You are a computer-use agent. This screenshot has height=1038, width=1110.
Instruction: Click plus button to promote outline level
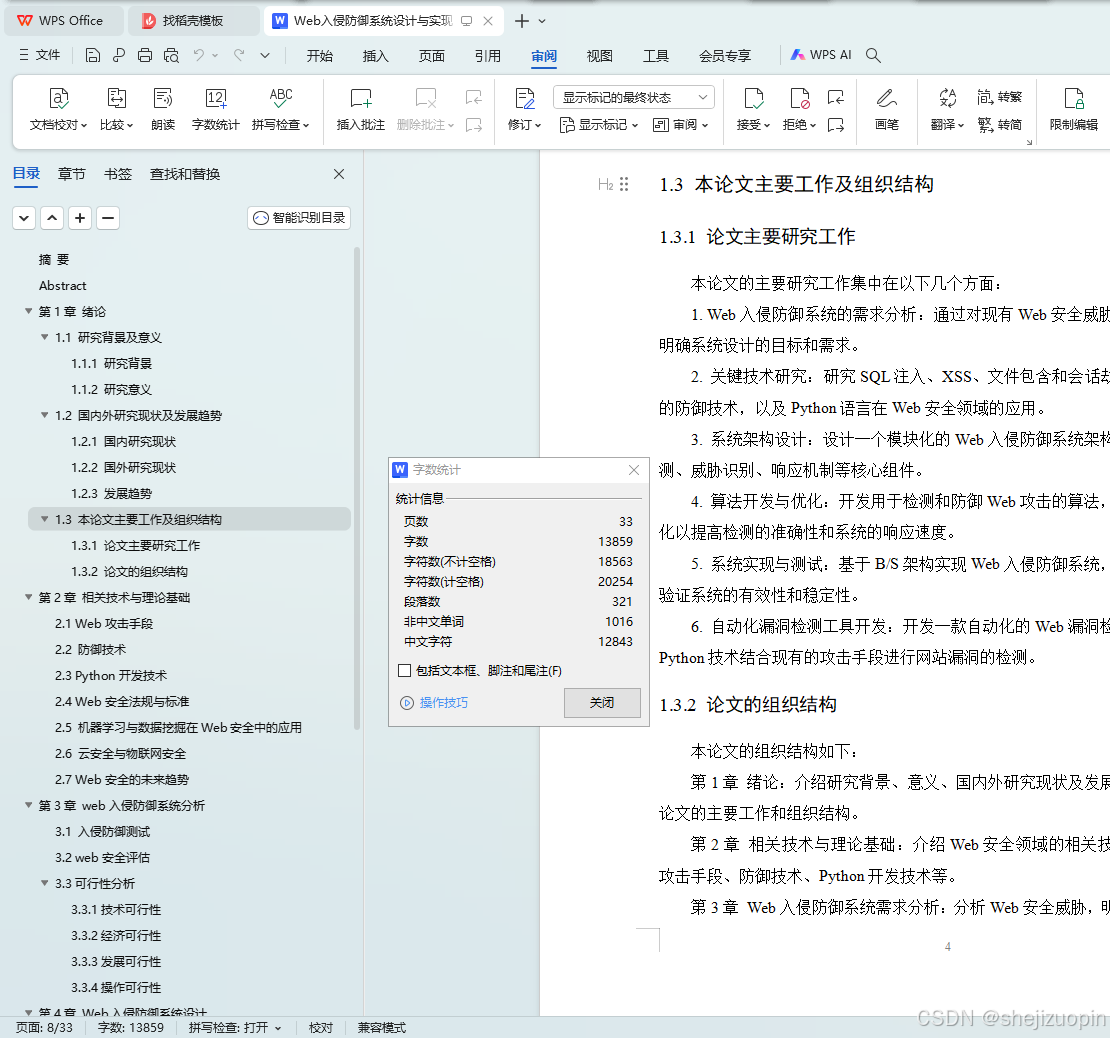[80, 218]
